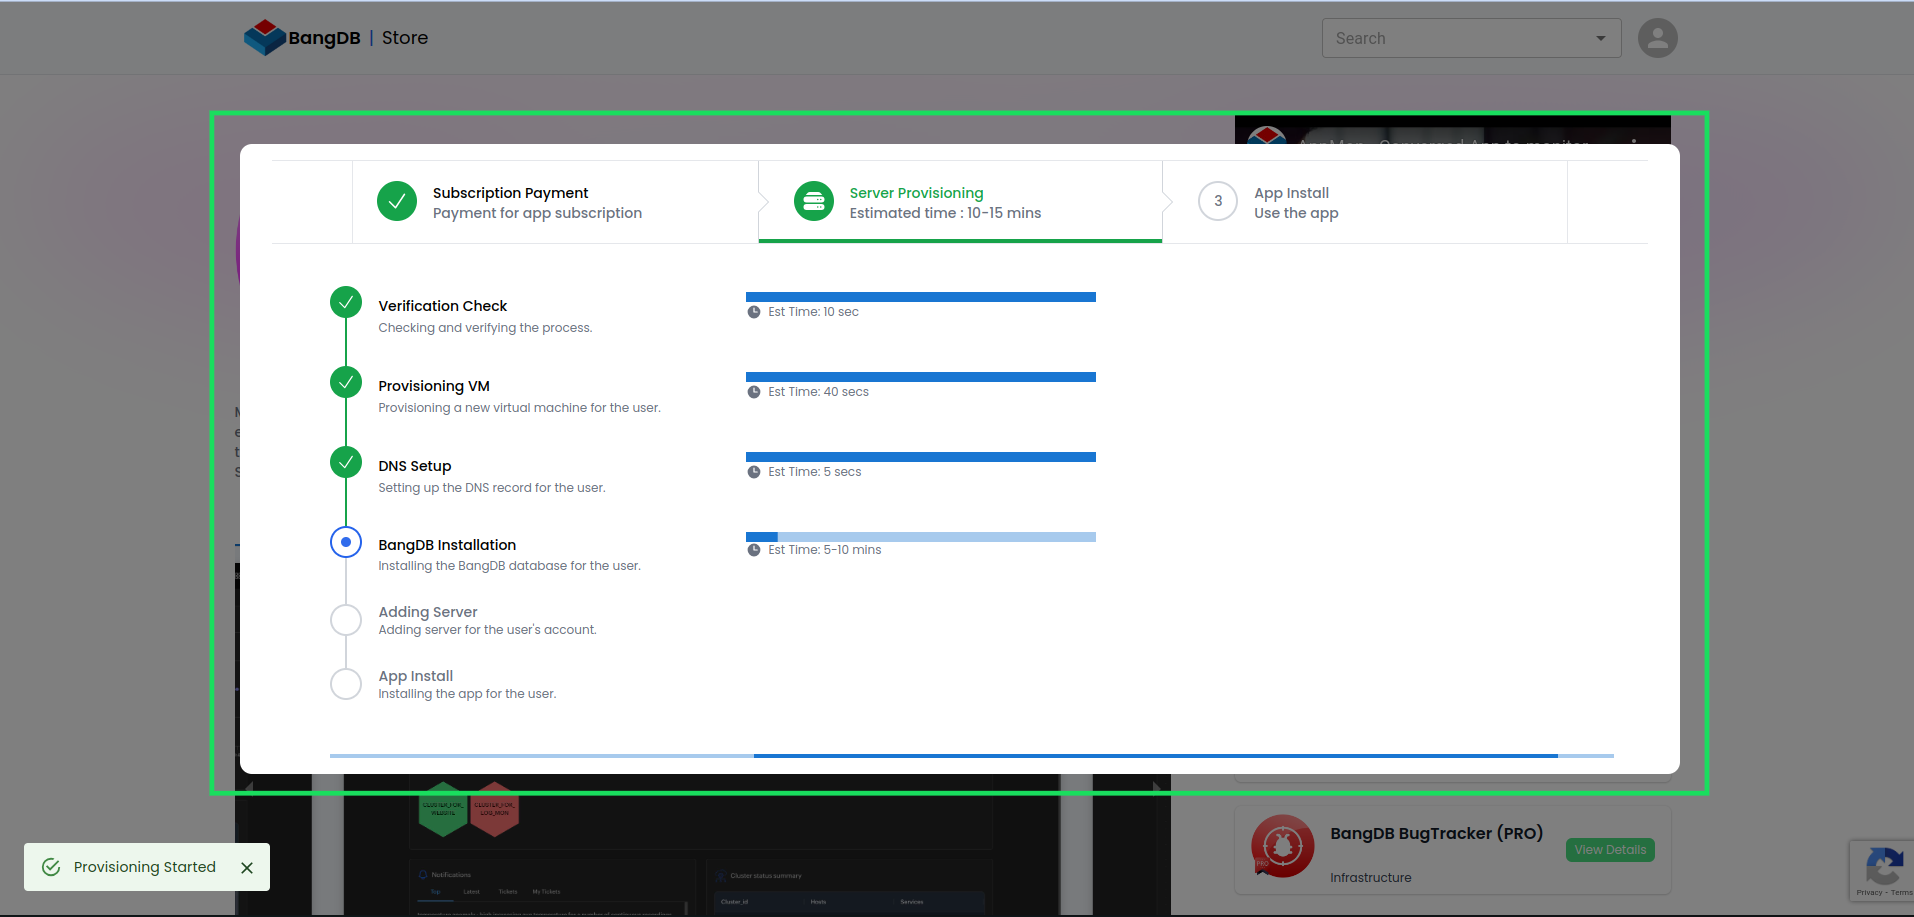Click the 'Adding Server' step title

click(428, 612)
